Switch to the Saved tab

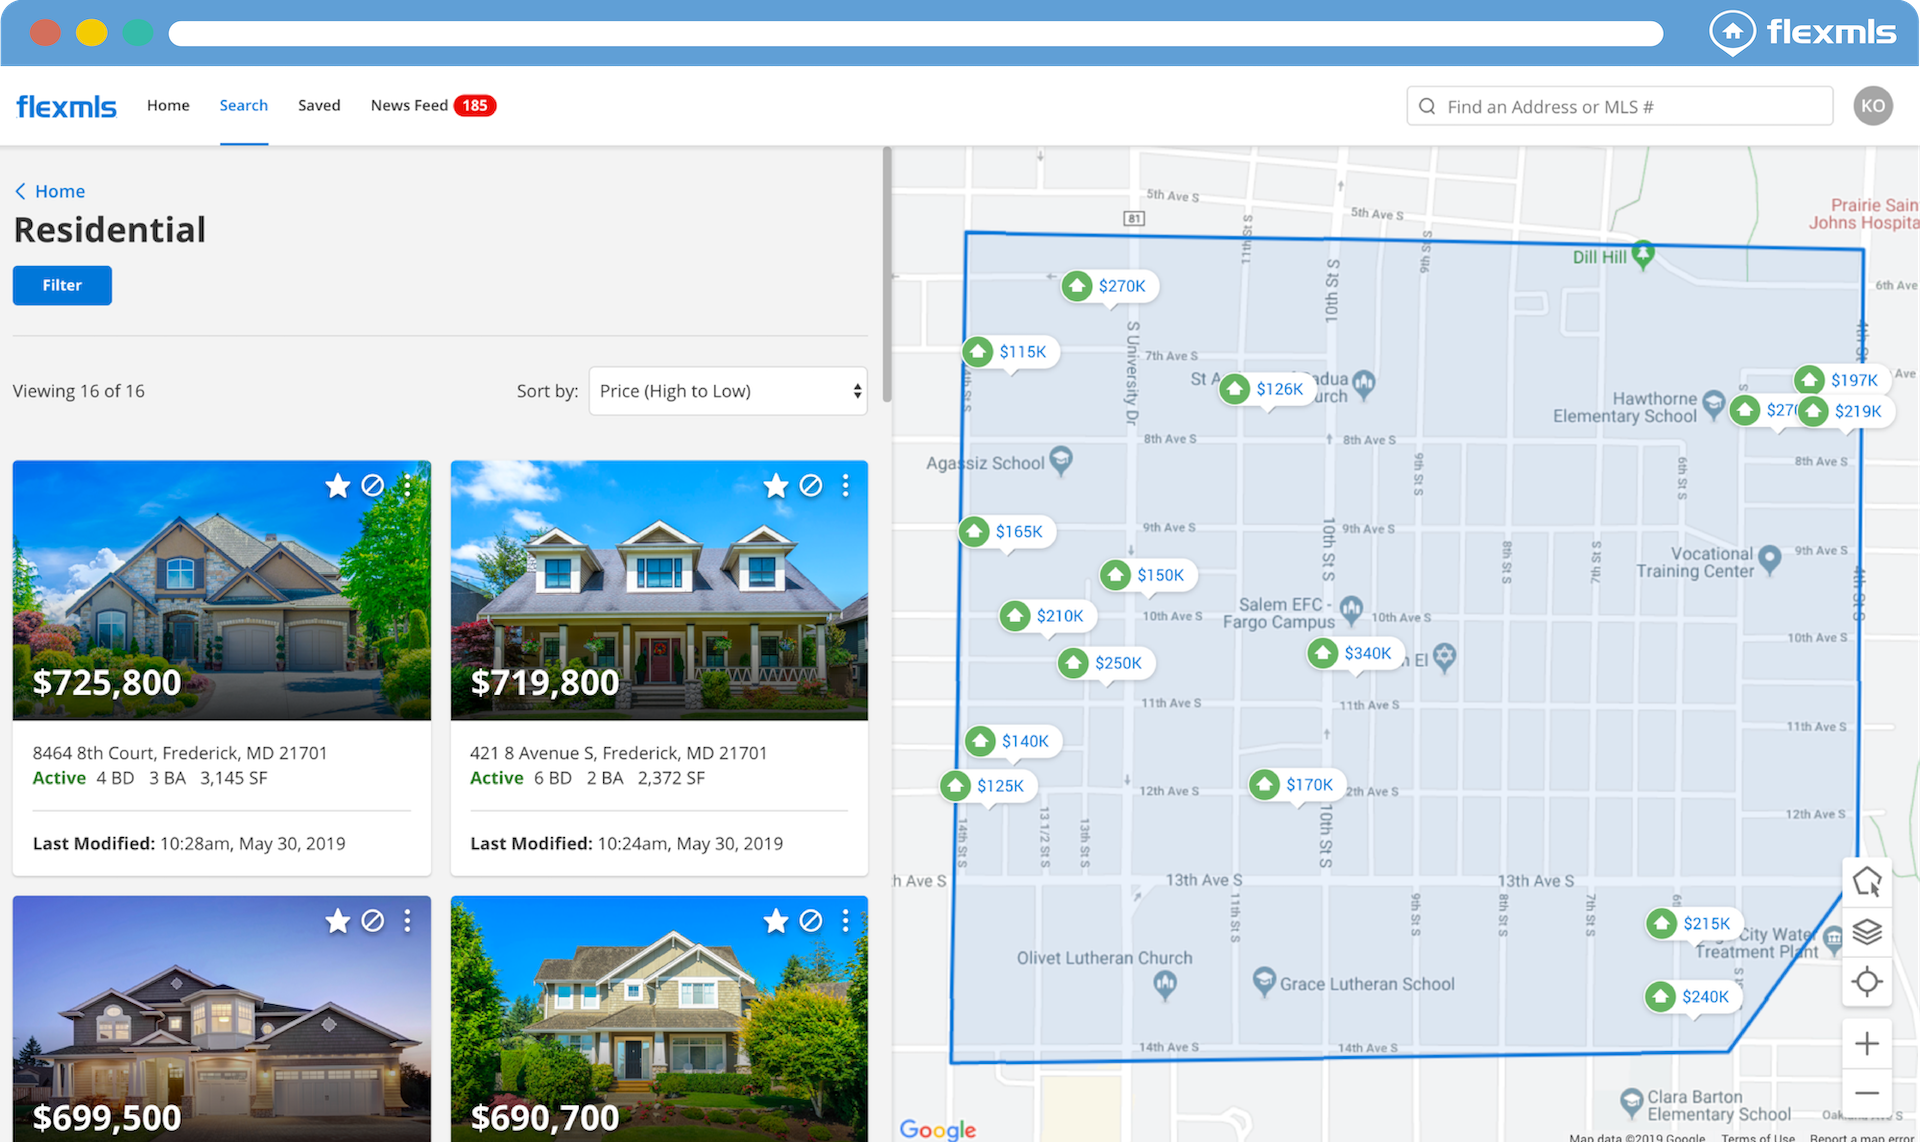click(x=319, y=105)
